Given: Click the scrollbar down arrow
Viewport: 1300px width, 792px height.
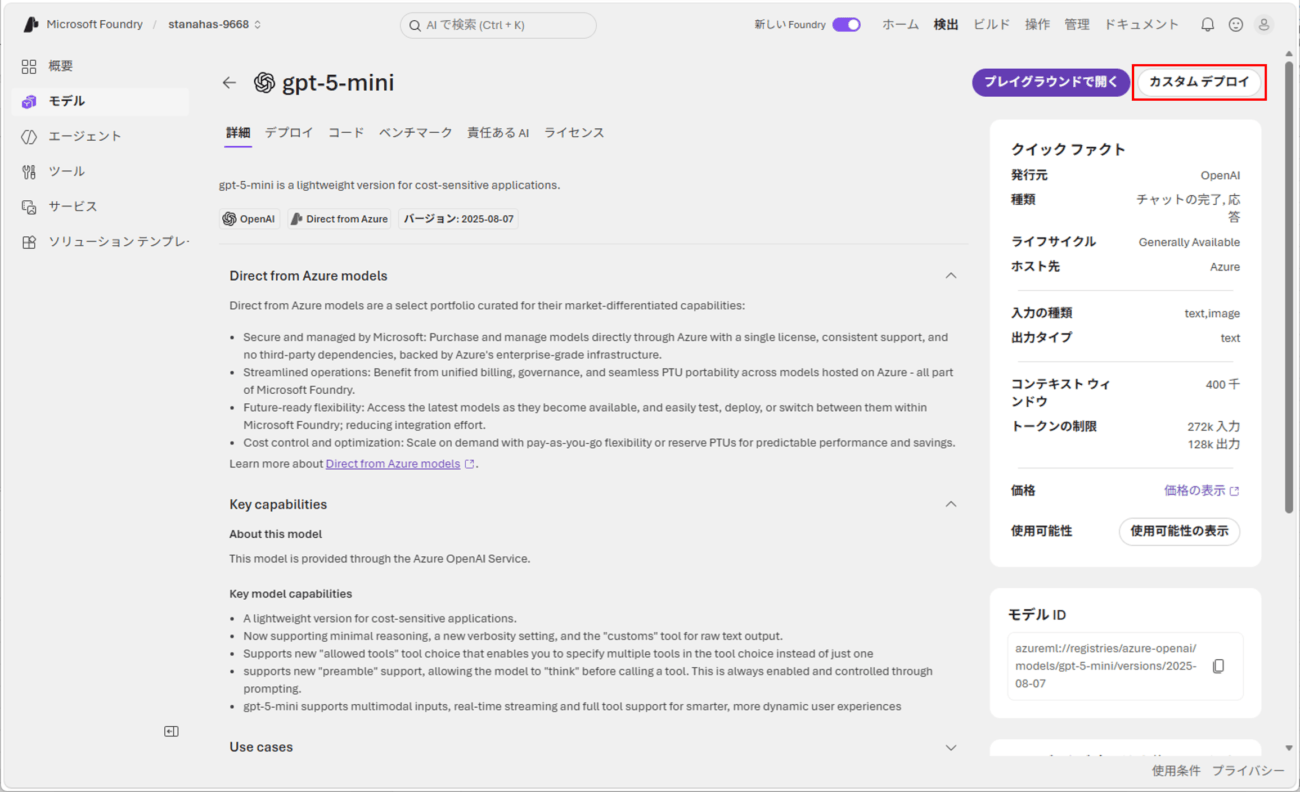Looking at the screenshot, I should [1288, 747].
